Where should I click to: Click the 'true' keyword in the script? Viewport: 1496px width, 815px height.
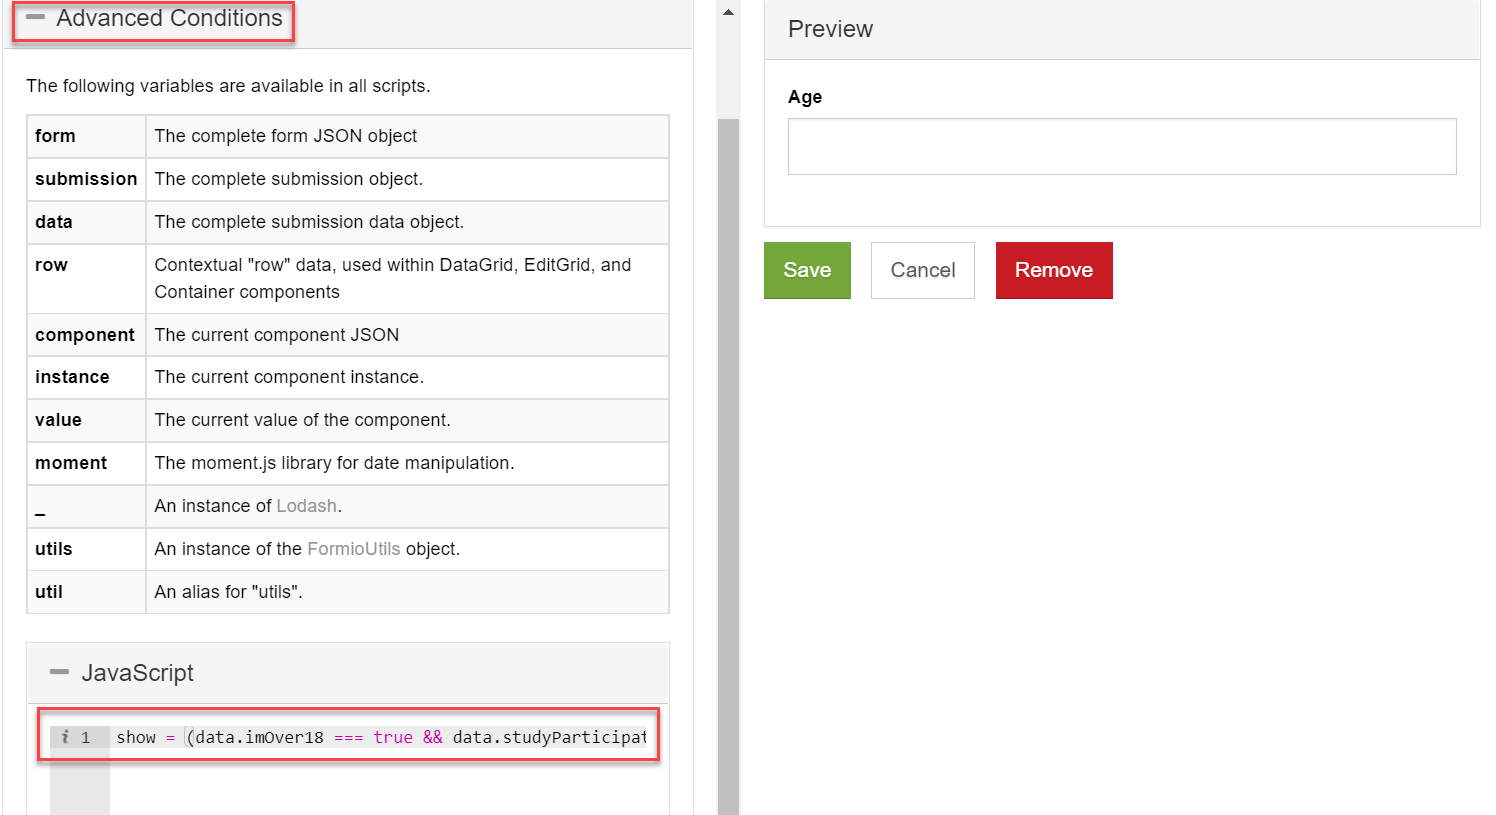(393, 737)
